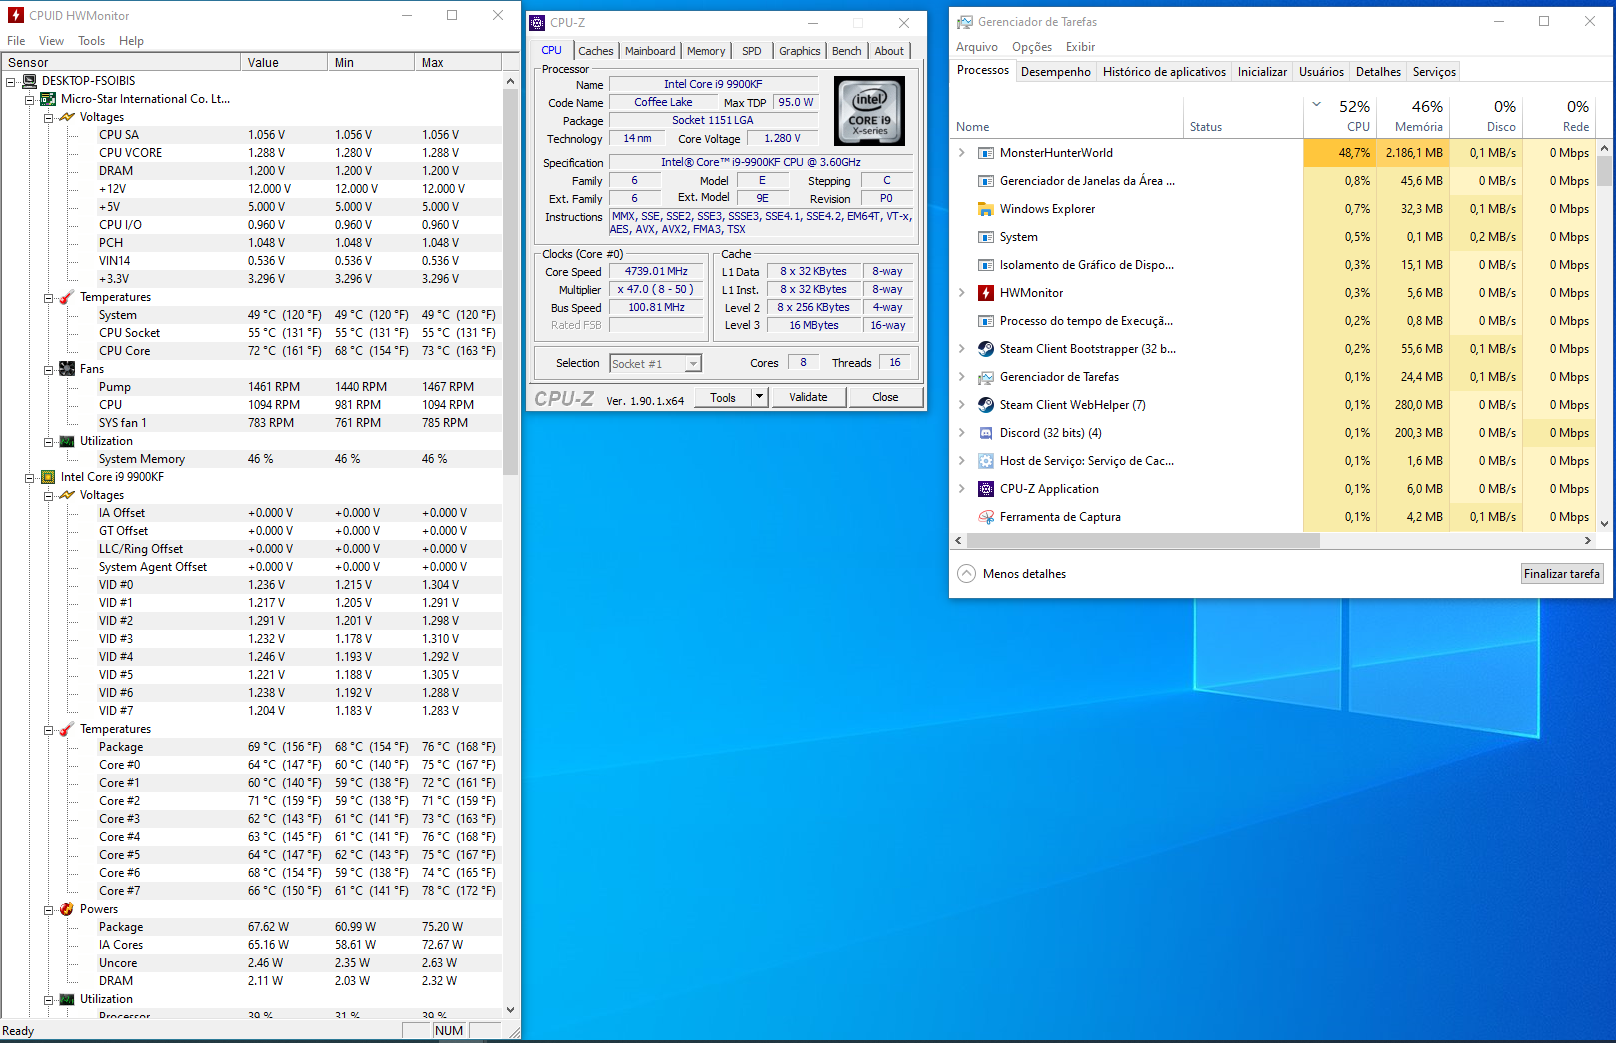Image resolution: width=1616 pixels, height=1043 pixels.
Task: Click the Tools button in CPU-Z
Action: [723, 397]
